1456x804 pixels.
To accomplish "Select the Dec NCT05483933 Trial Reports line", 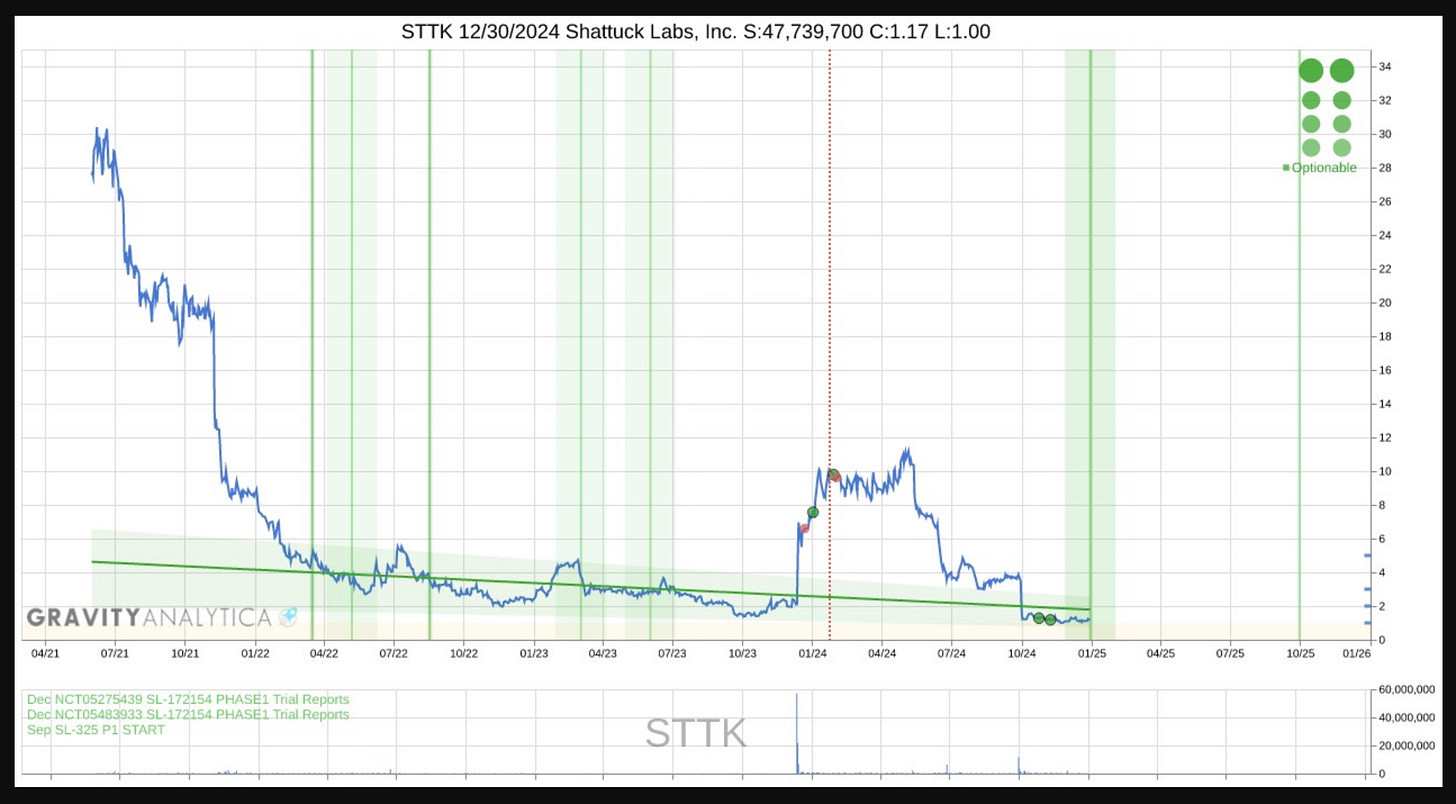I will point(188,714).
